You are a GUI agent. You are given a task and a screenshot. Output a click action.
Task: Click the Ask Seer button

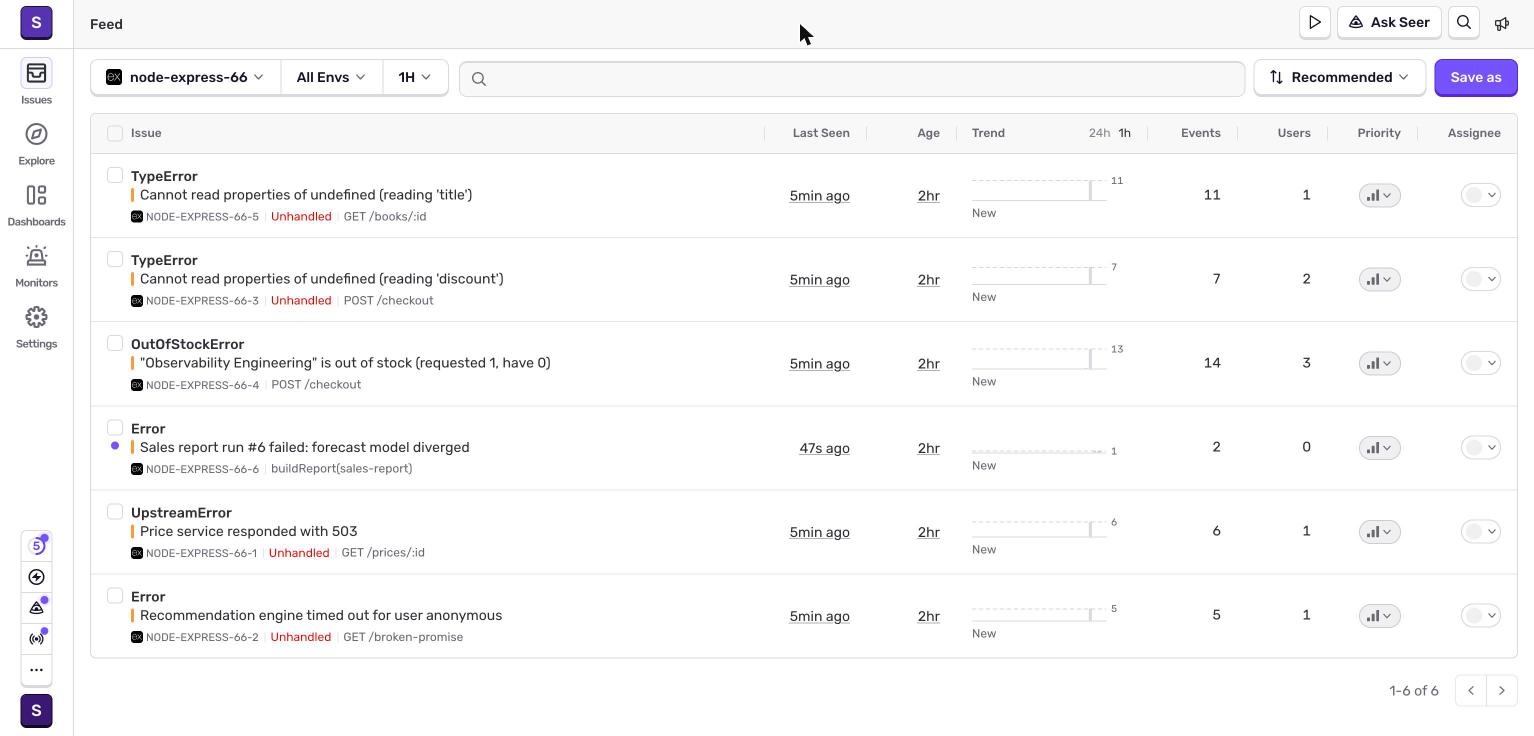pyautogui.click(x=1389, y=22)
